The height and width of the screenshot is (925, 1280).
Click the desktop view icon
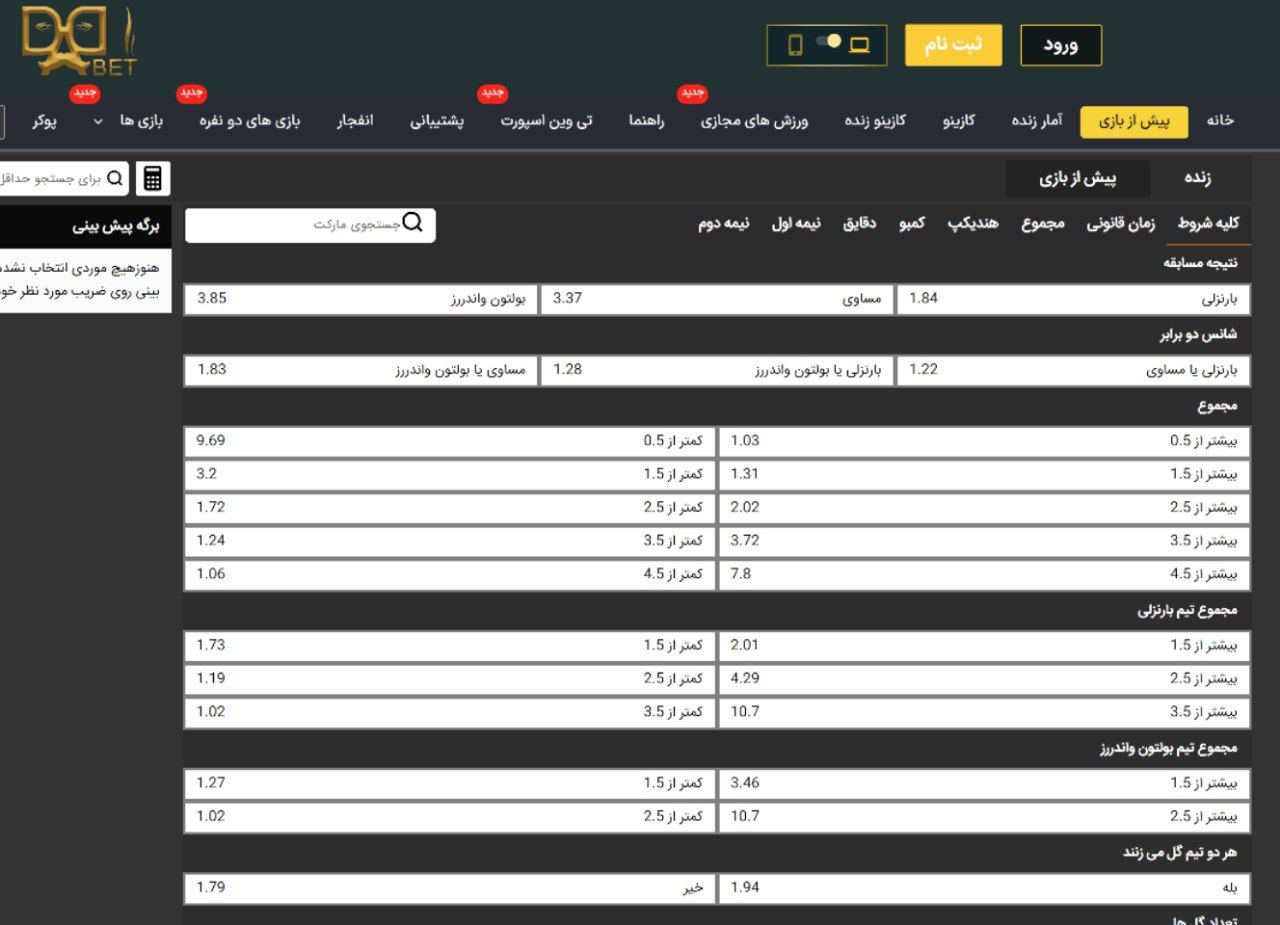coord(859,45)
